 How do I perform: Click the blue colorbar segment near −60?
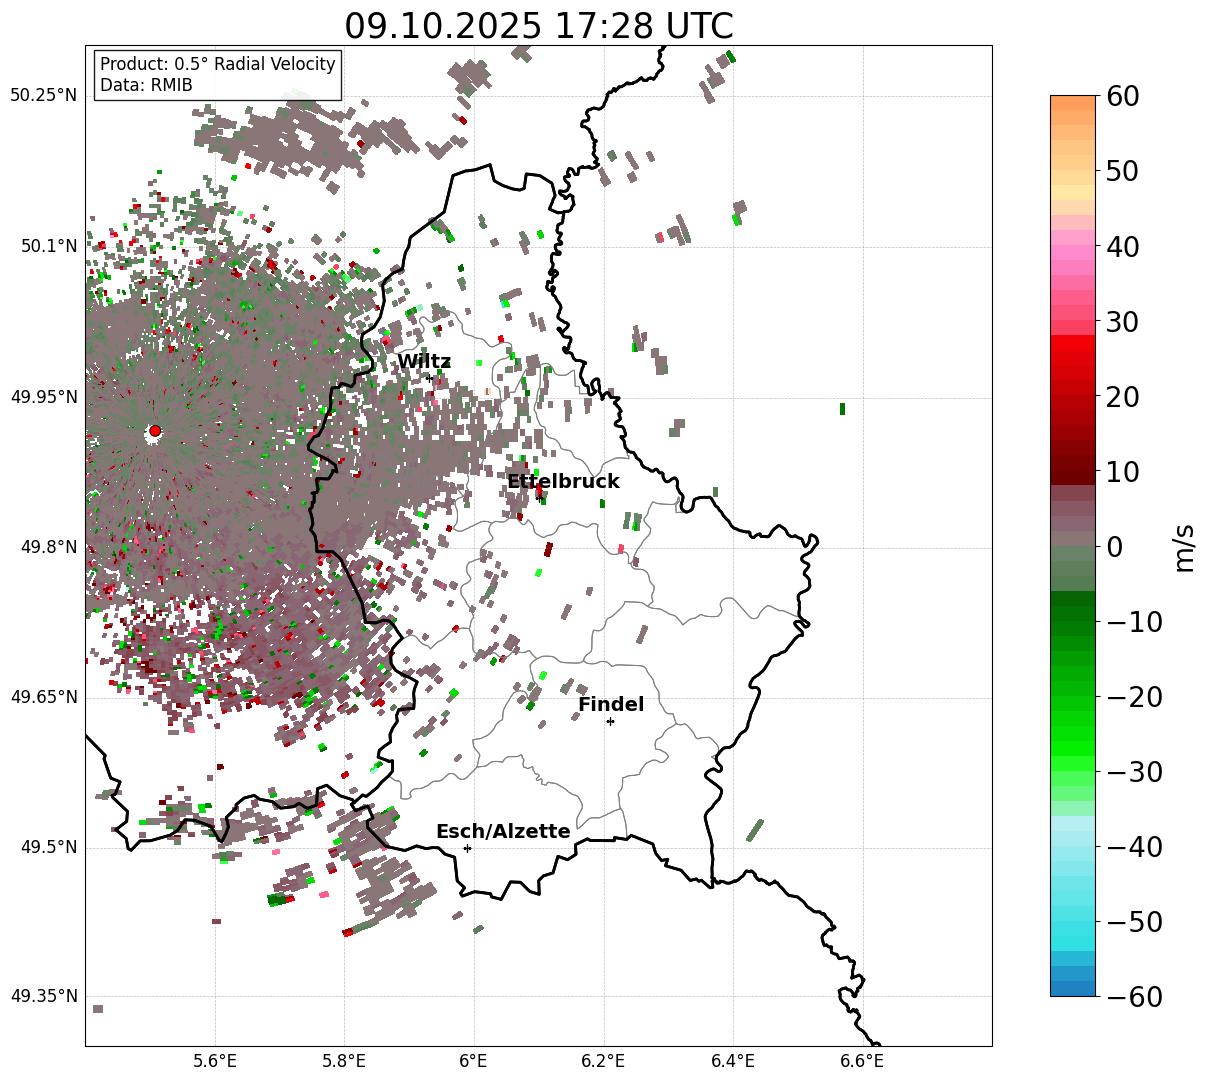tap(1073, 988)
